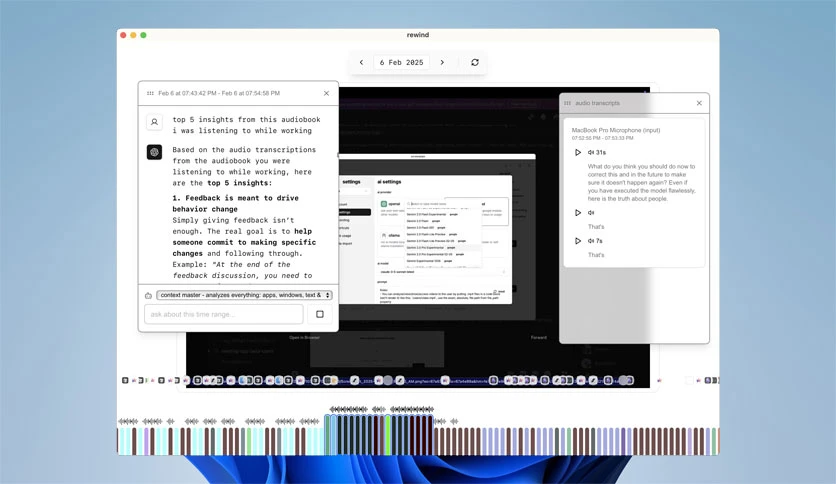This screenshot has height=484, width=836.
Task: Click the user avatar icon in chat
Action: coord(155,122)
